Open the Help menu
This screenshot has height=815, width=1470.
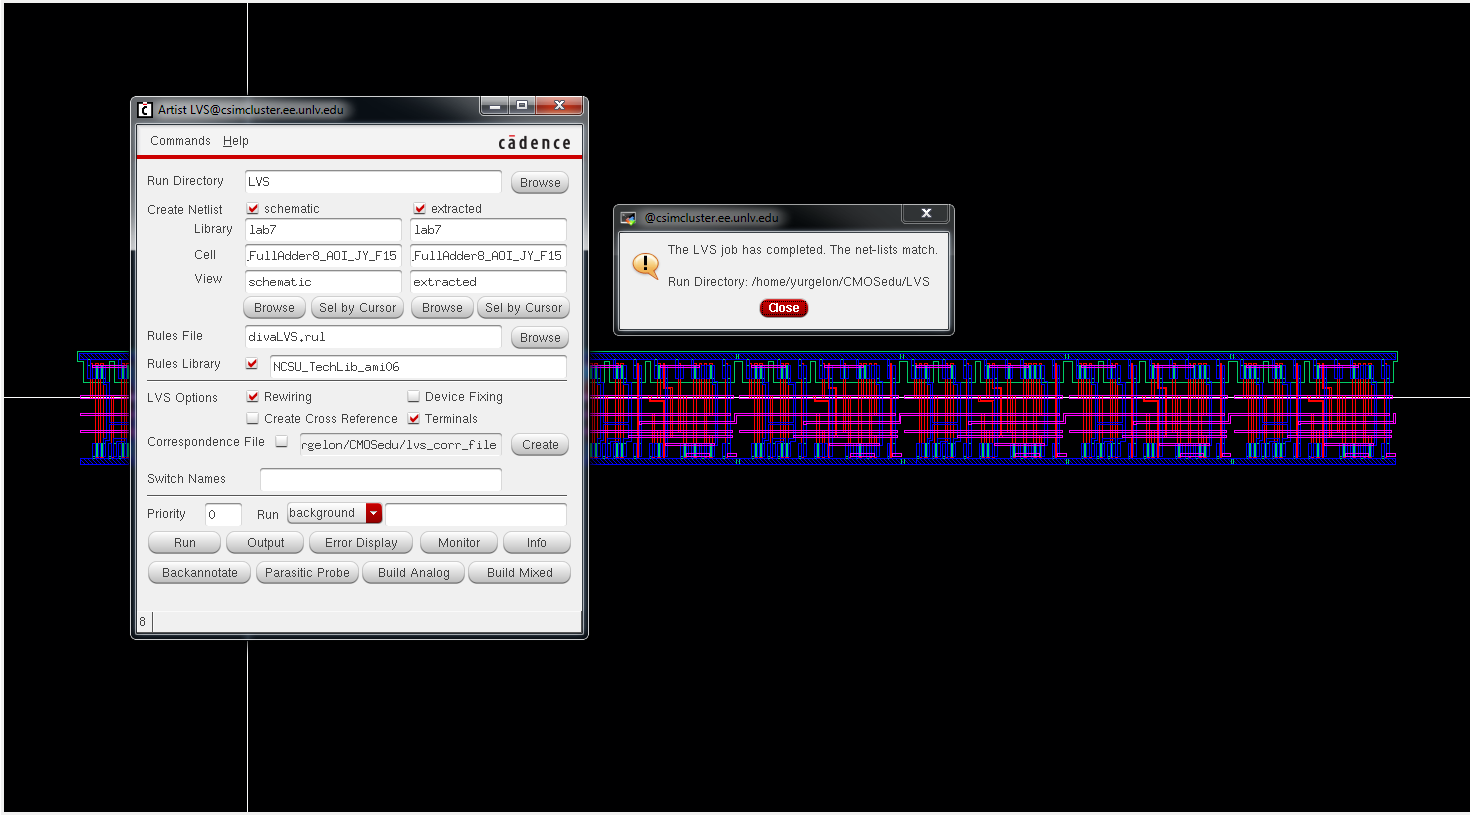236,141
